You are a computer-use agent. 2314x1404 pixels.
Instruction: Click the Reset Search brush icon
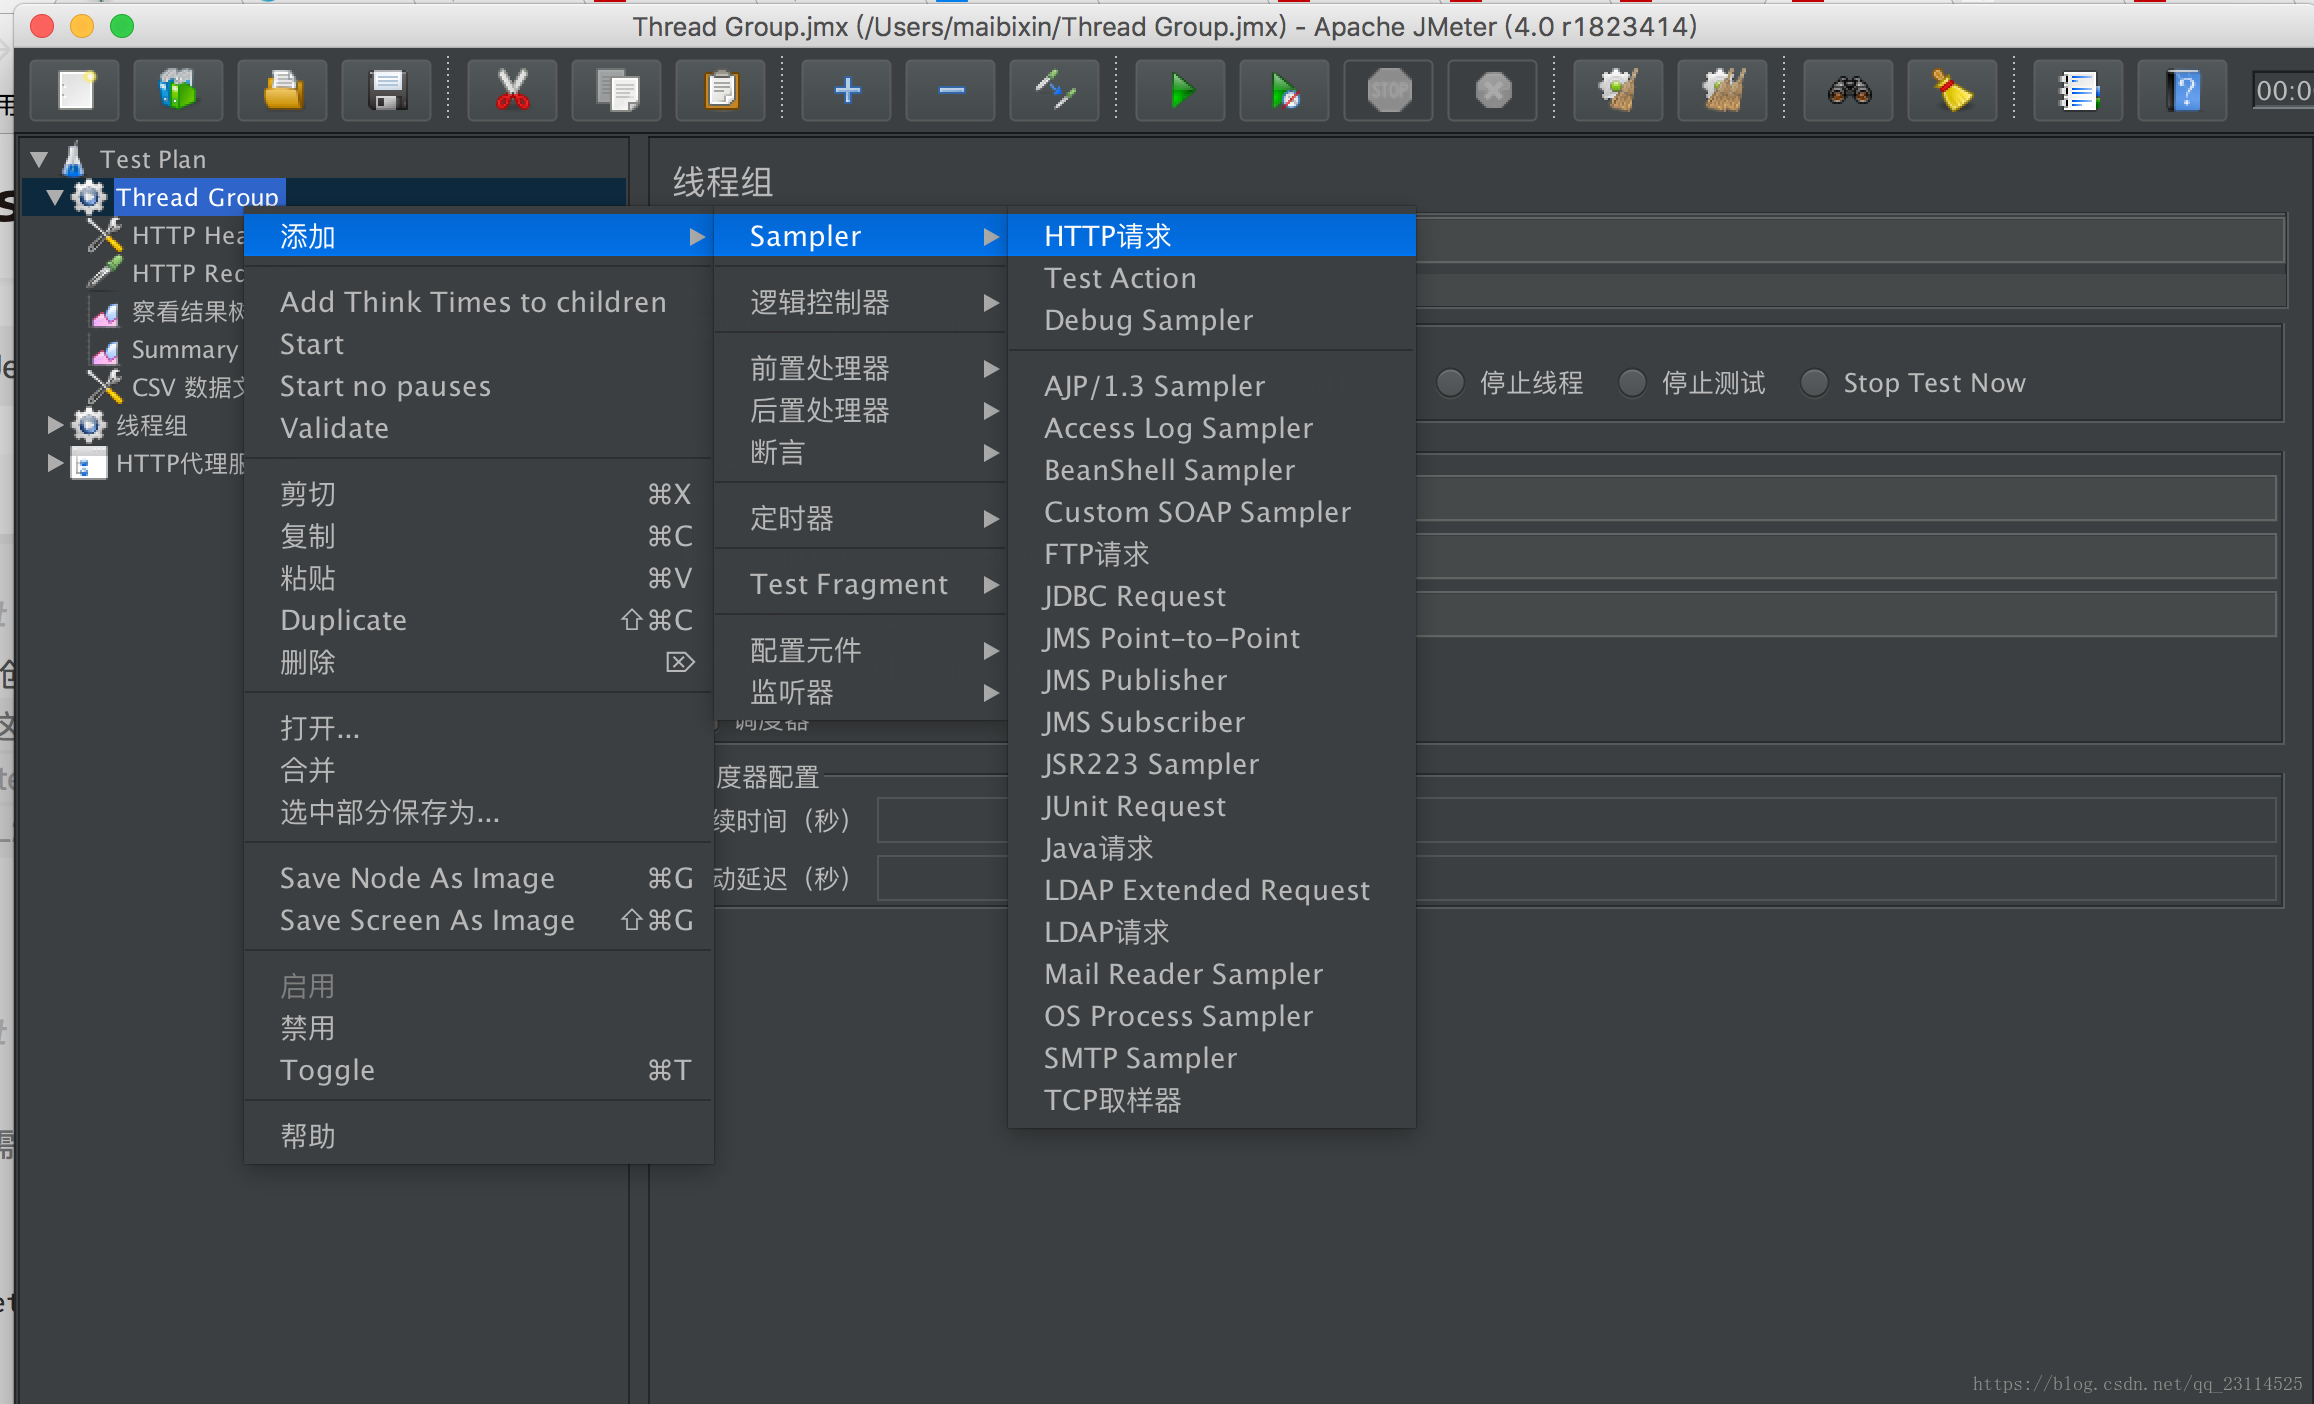1953,91
